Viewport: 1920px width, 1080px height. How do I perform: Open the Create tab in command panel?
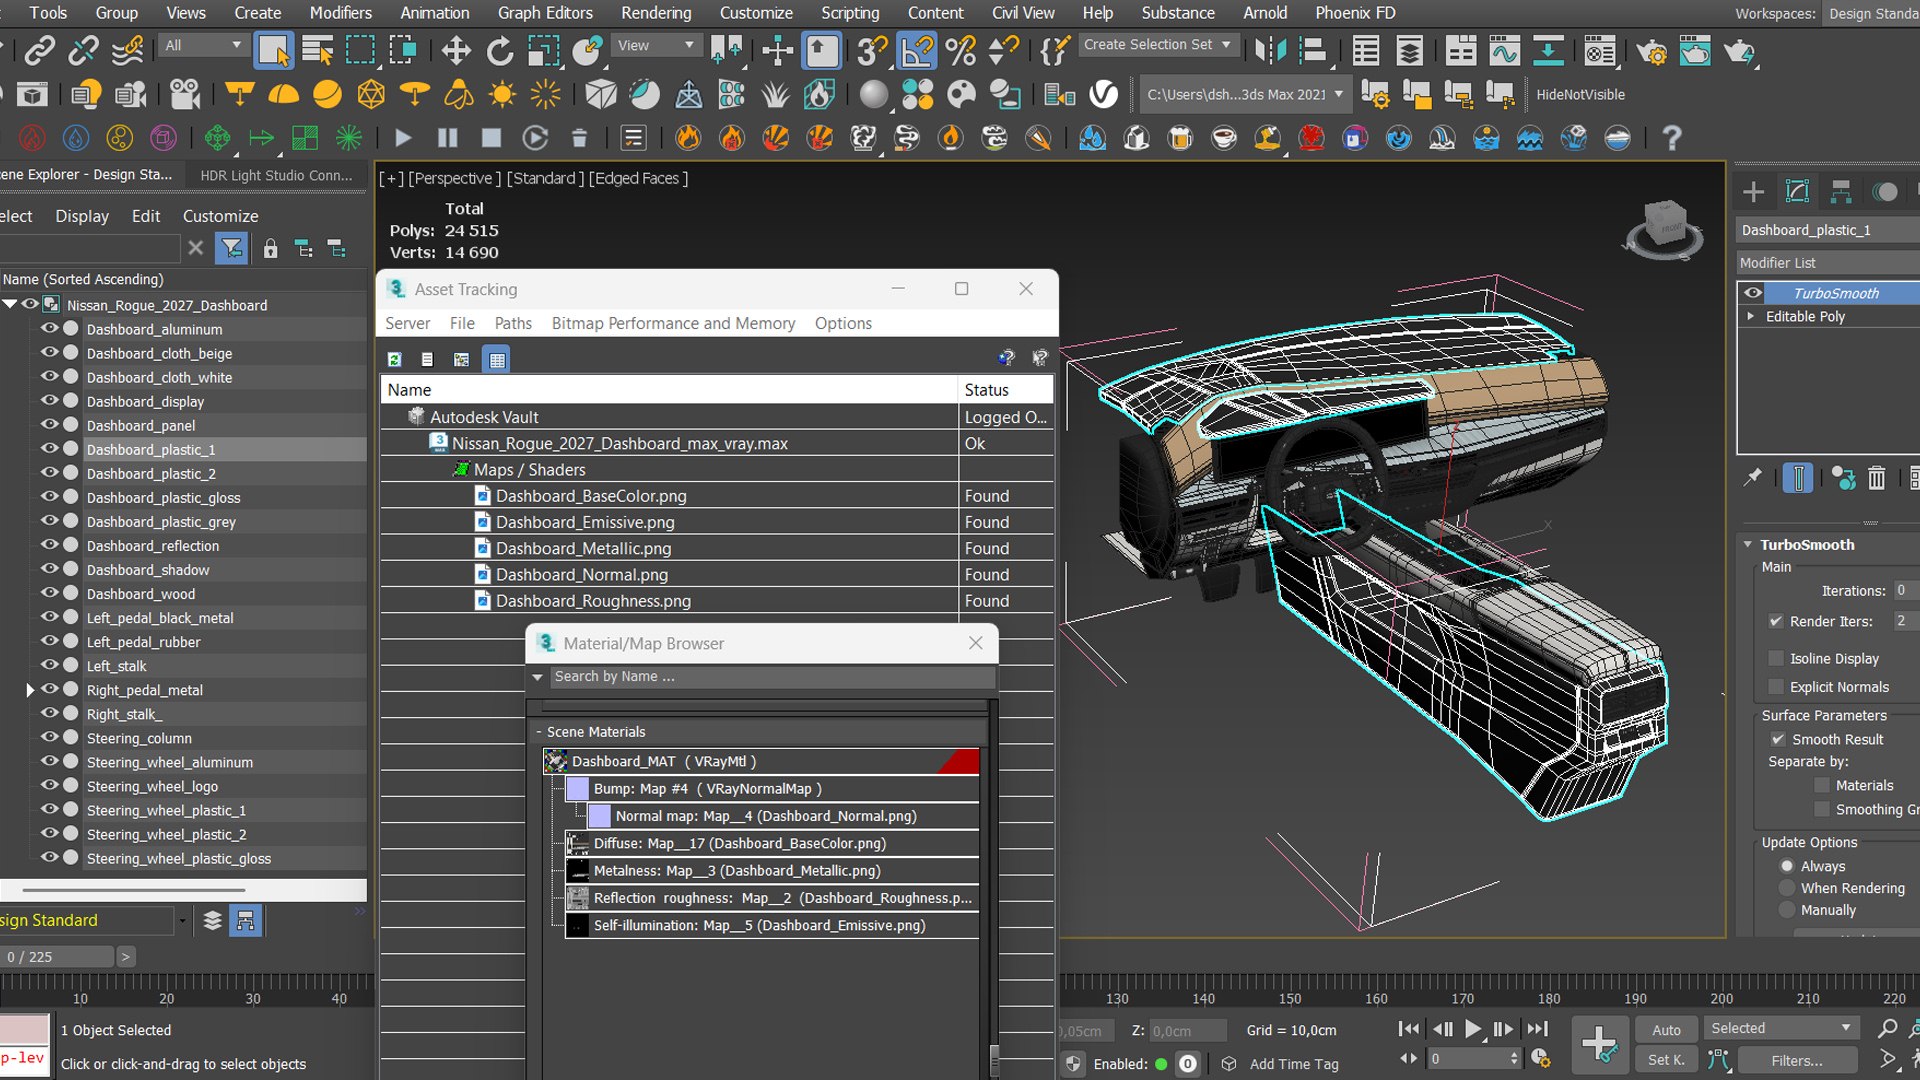click(x=1753, y=192)
